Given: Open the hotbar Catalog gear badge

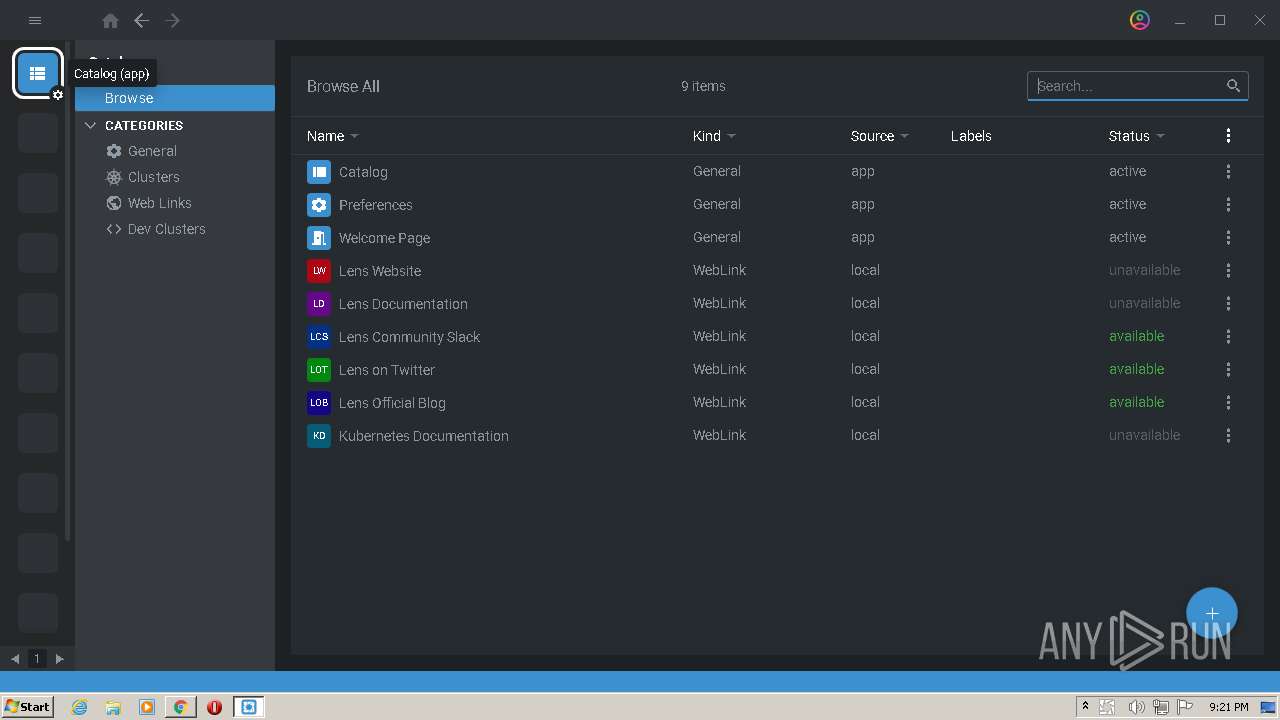Looking at the screenshot, I should click(58, 95).
